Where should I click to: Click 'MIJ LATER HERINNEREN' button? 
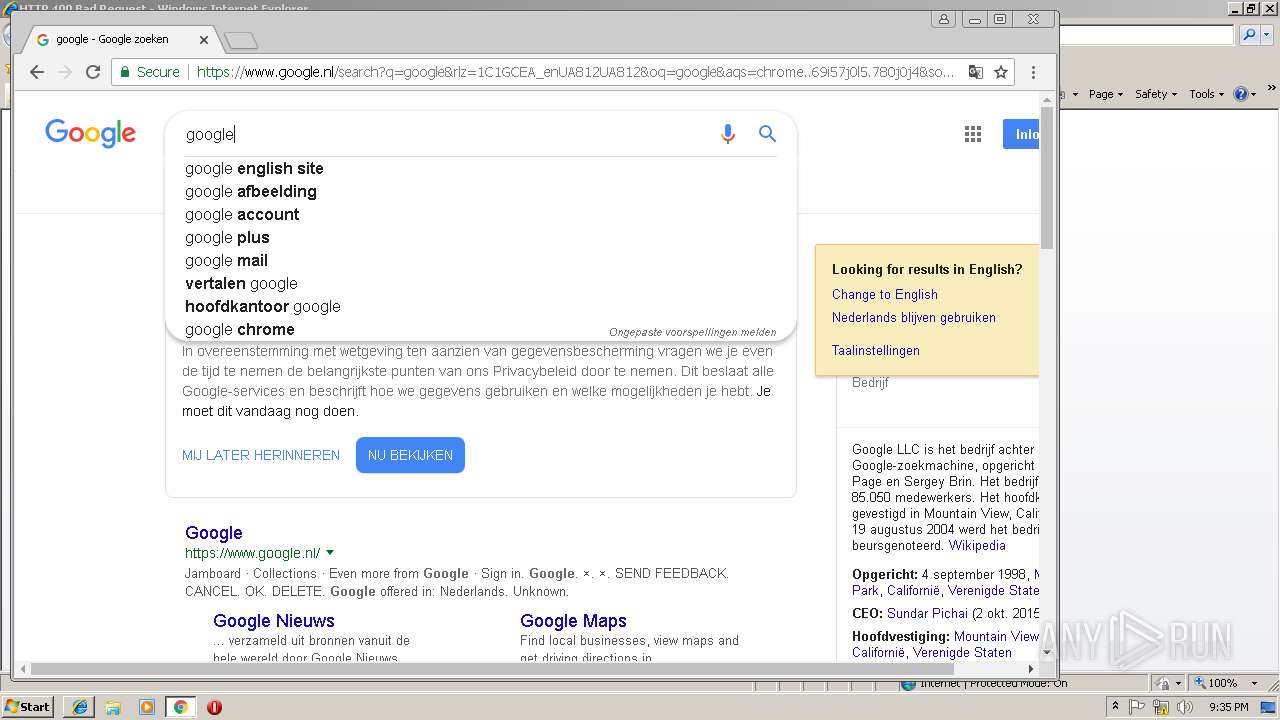coord(261,455)
